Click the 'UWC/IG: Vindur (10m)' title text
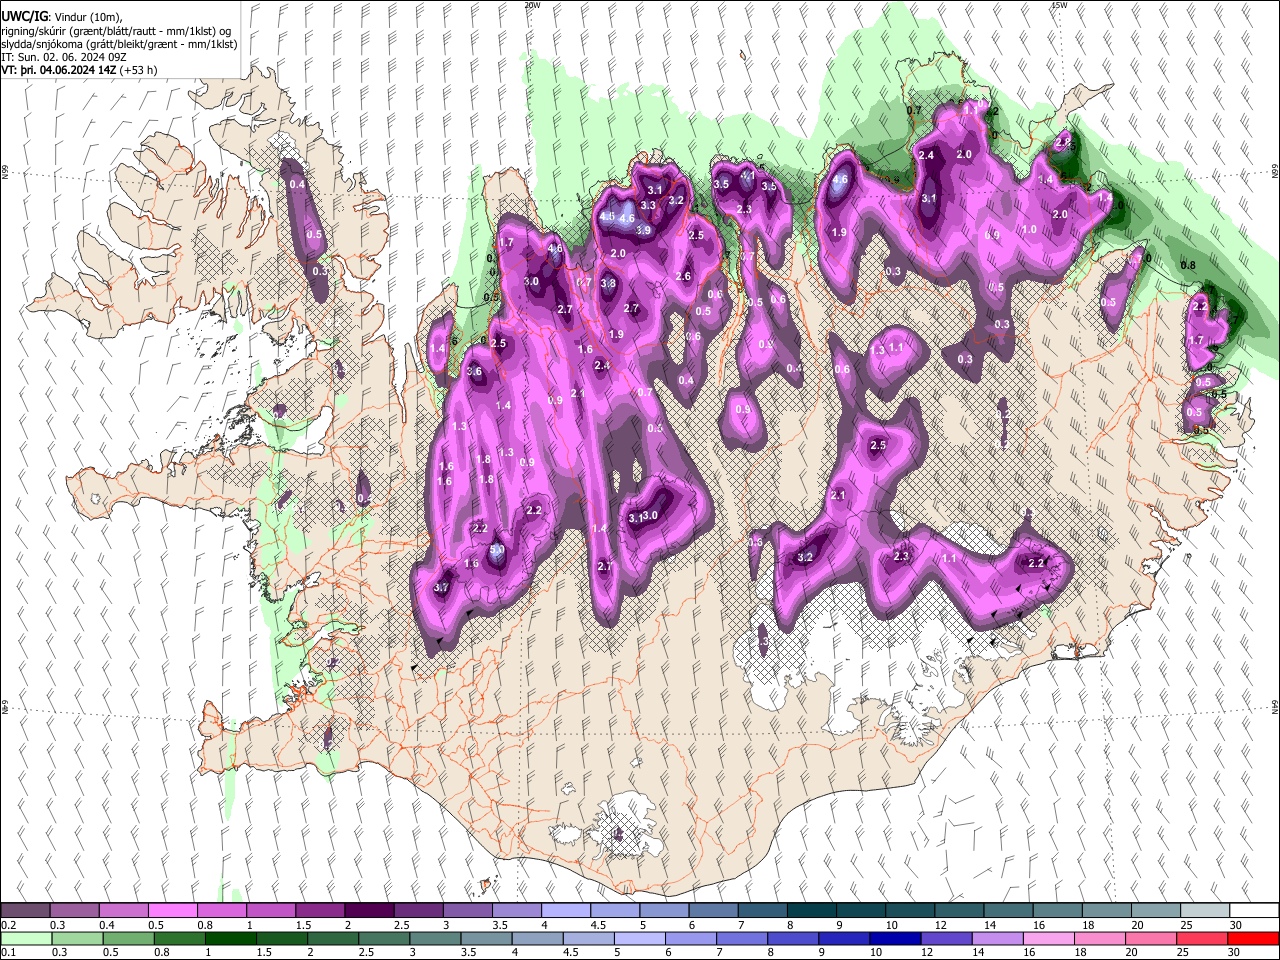1280x960 pixels. click(x=61, y=15)
